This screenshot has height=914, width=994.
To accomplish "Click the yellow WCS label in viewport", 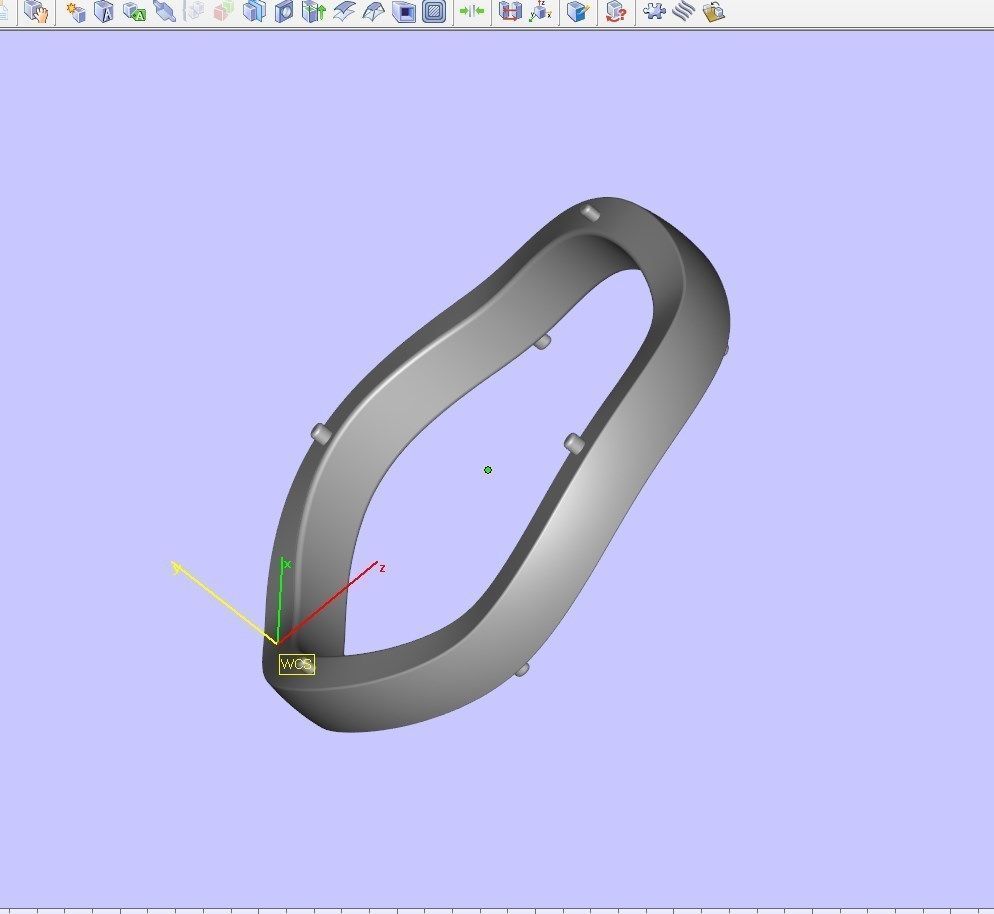I will (297, 664).
